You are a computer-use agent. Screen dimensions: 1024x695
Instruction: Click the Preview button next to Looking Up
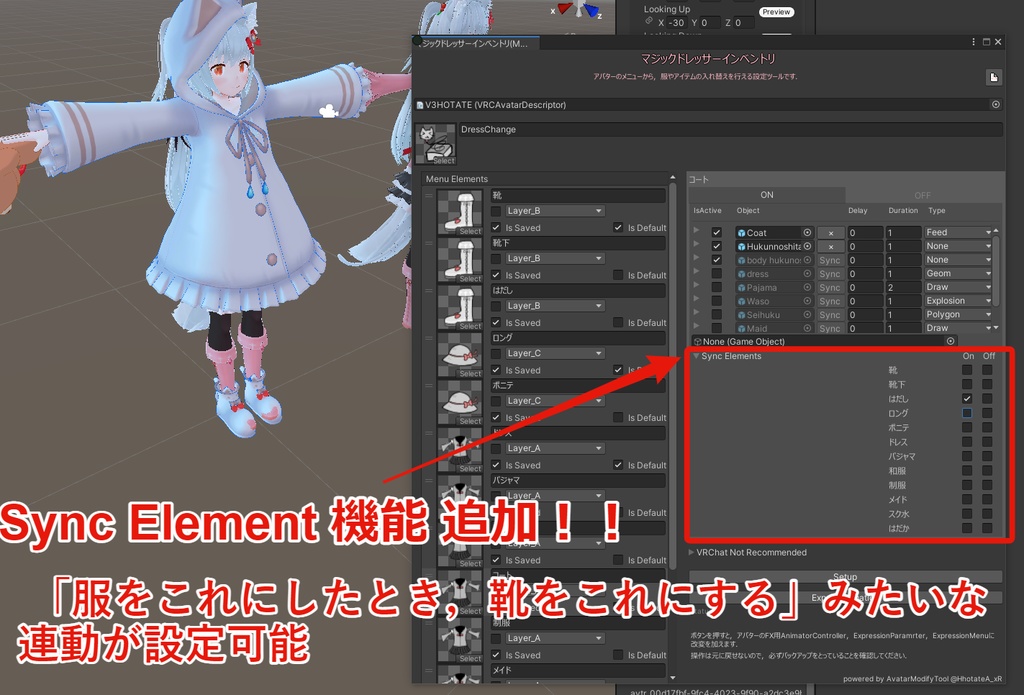[x=776, y=12]
